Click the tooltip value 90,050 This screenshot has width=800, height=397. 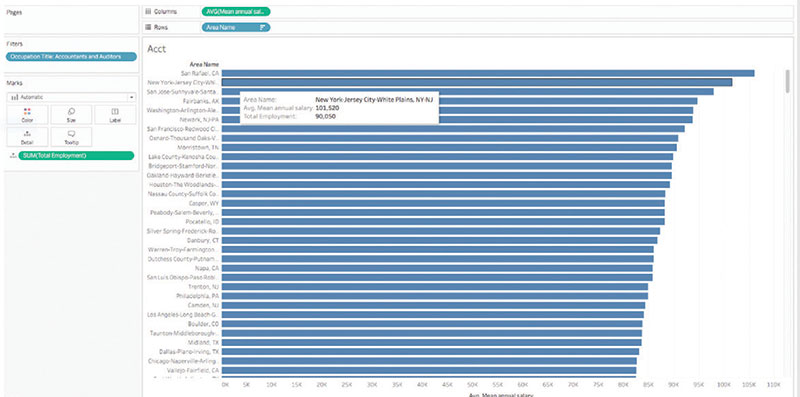[326, 116]
